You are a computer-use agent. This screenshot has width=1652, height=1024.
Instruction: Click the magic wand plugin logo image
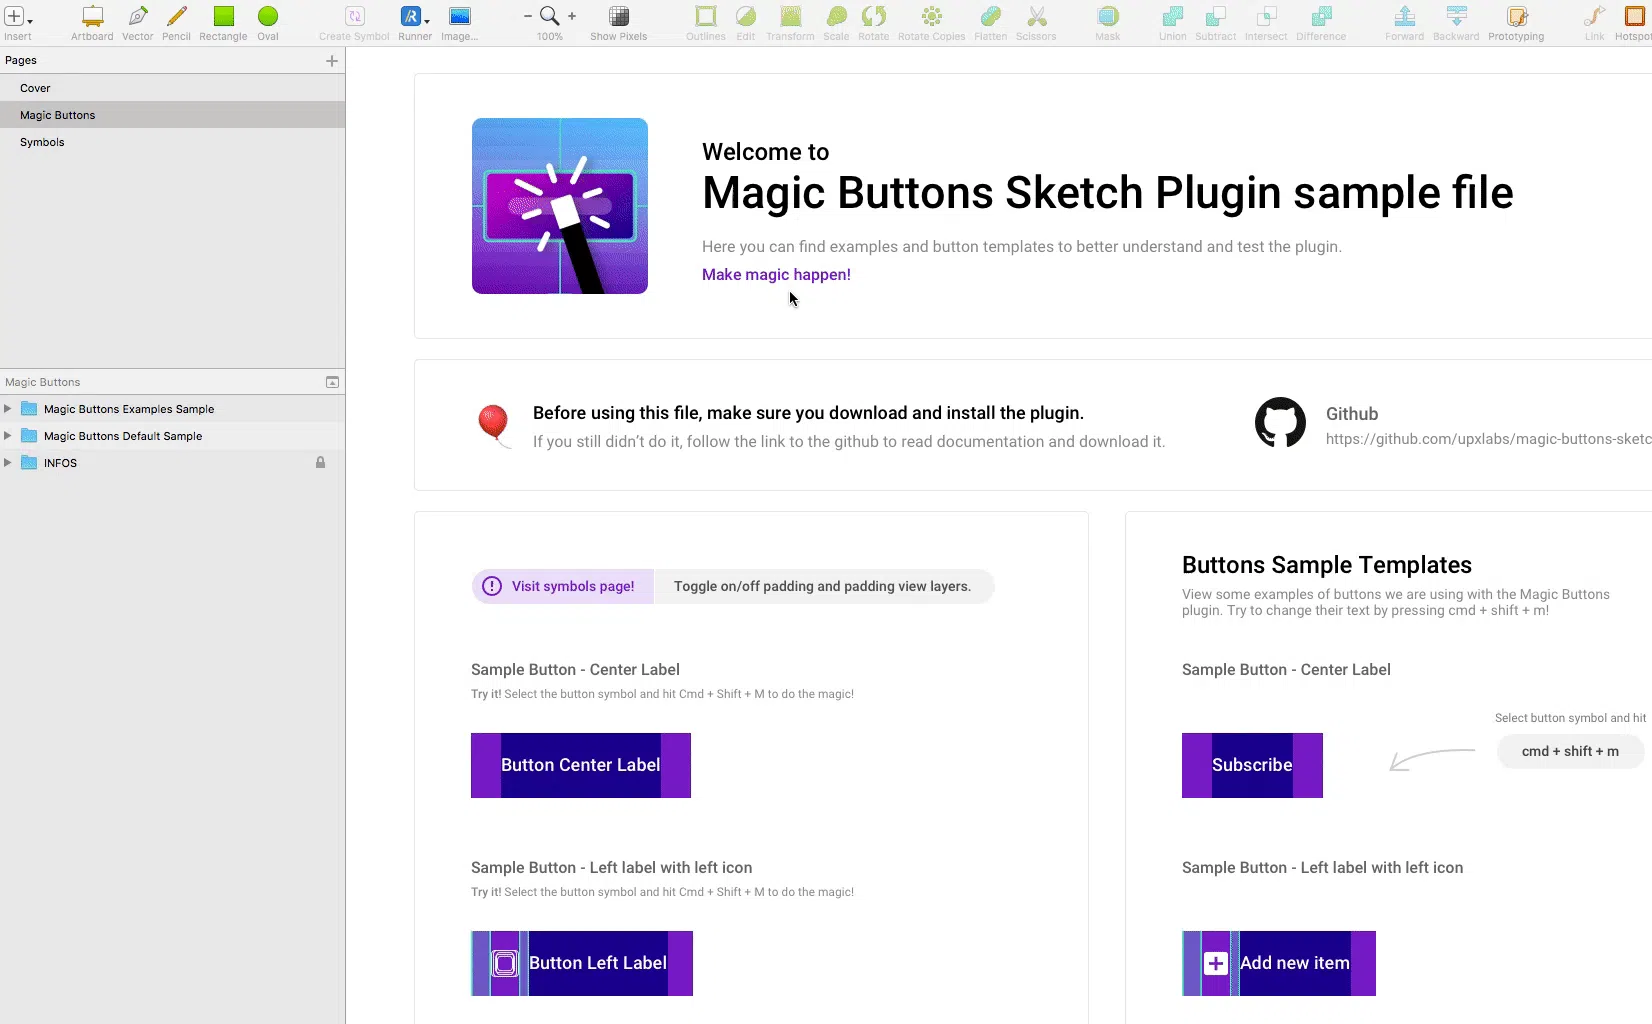pyautogui.click(x=560, y=206)
